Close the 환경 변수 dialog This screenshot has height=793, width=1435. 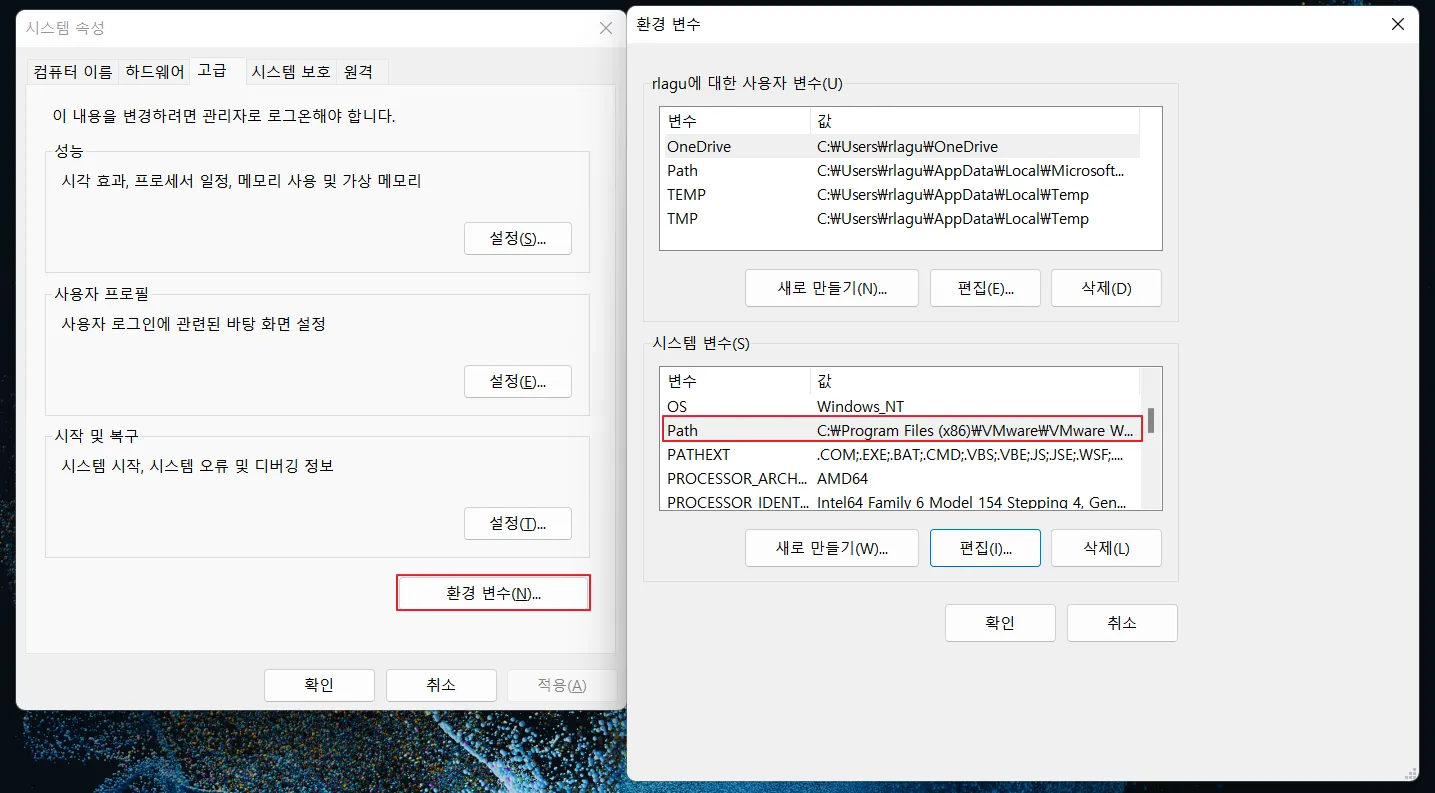pyautogui.click(x=1398, y=24)
